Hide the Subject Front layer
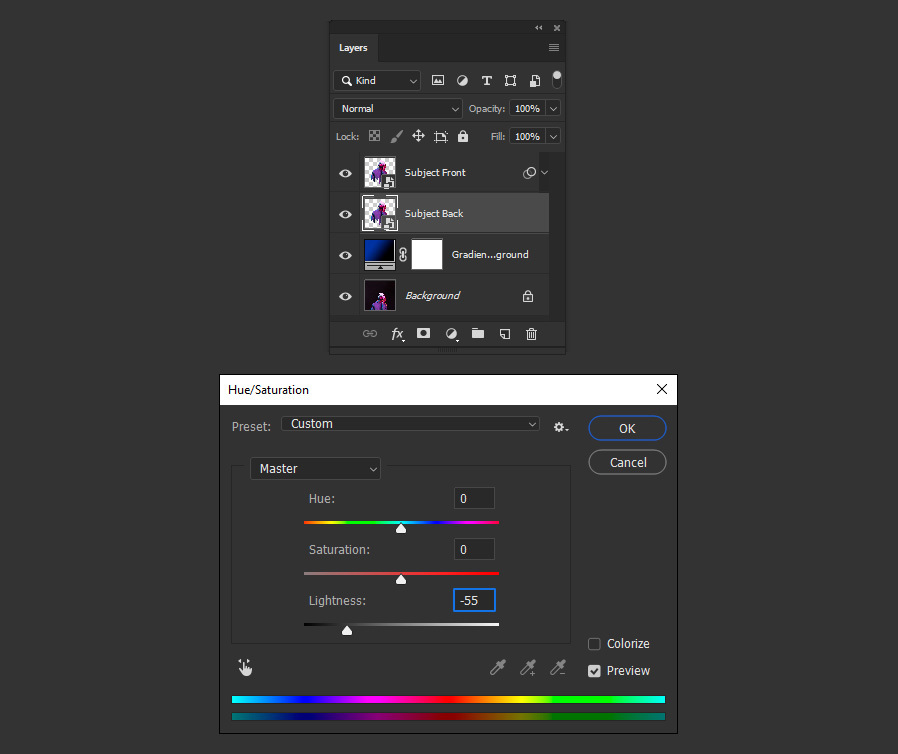 pos(345,173)
